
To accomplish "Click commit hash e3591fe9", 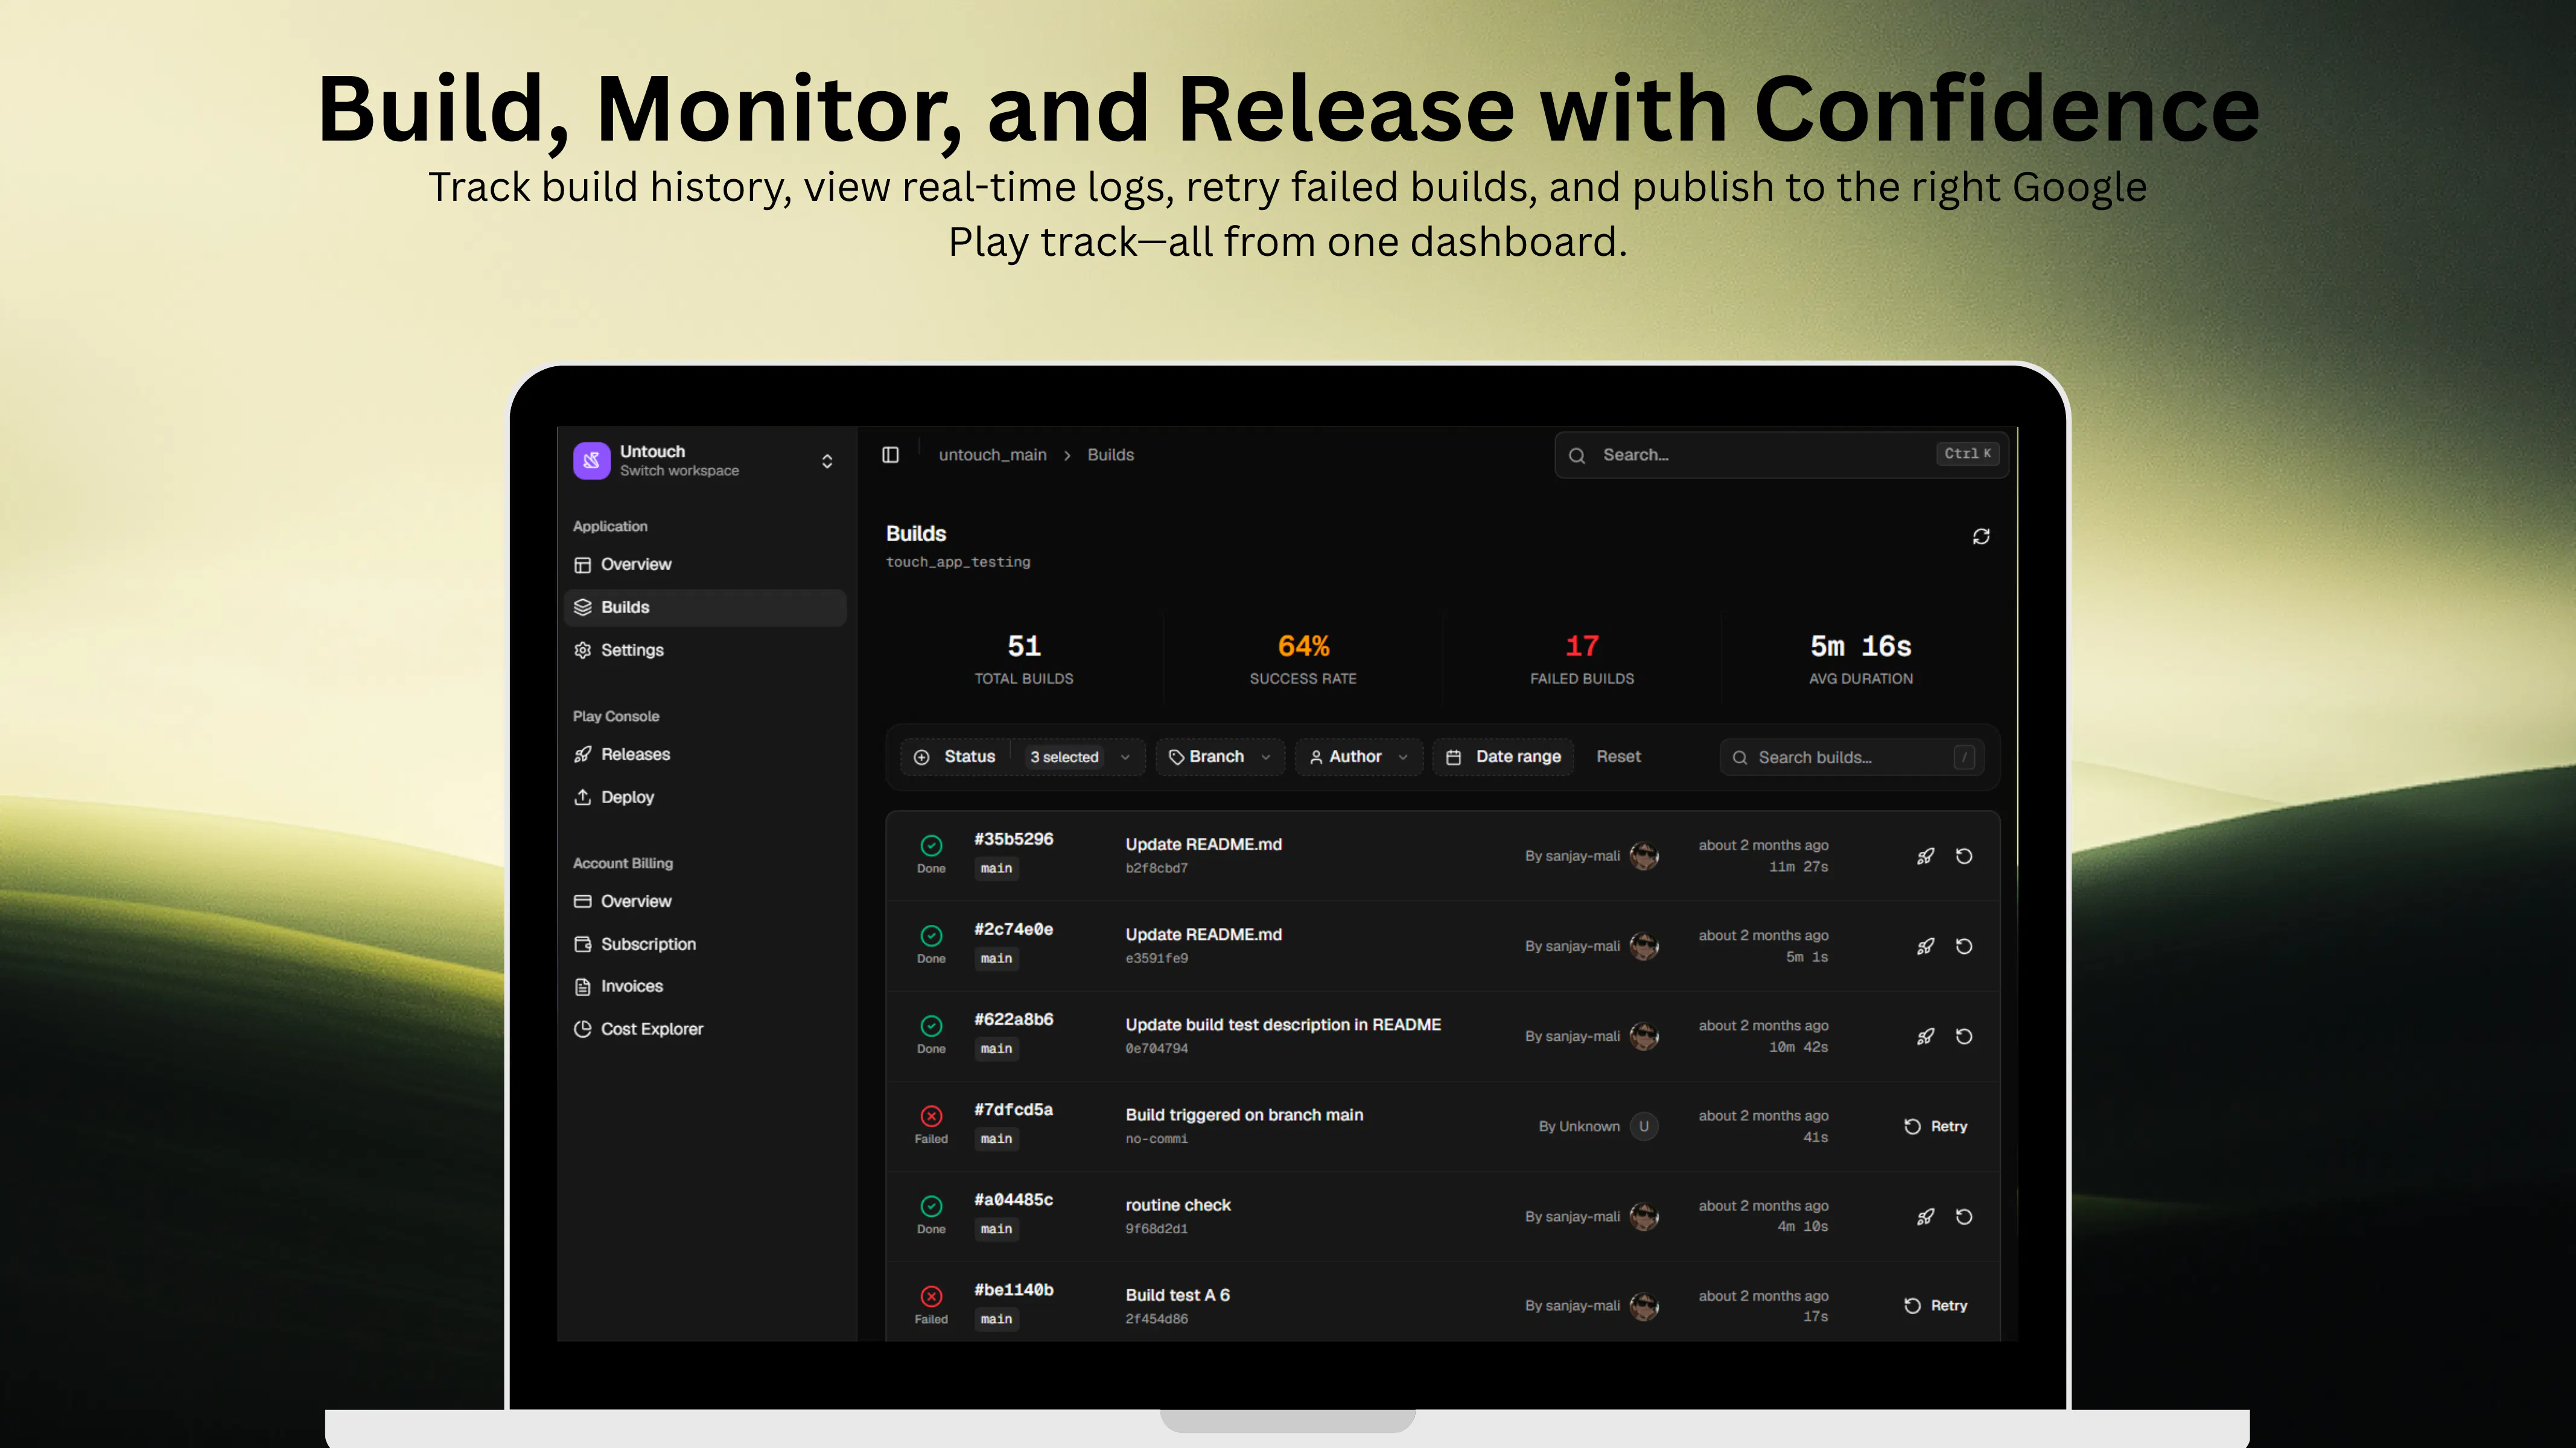I will pyautogui.click(x=1157, y=958).
